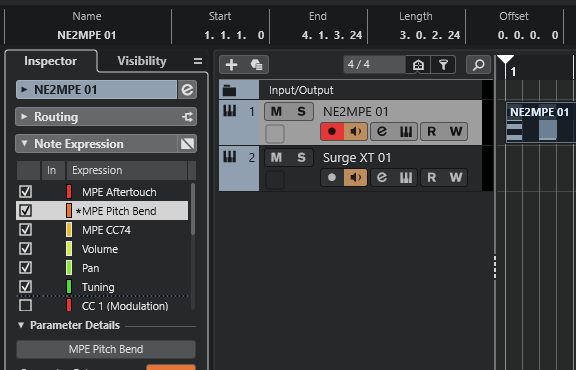Click the instrument icon on track 2
The image size is (576, 370).
click(230, 157)
